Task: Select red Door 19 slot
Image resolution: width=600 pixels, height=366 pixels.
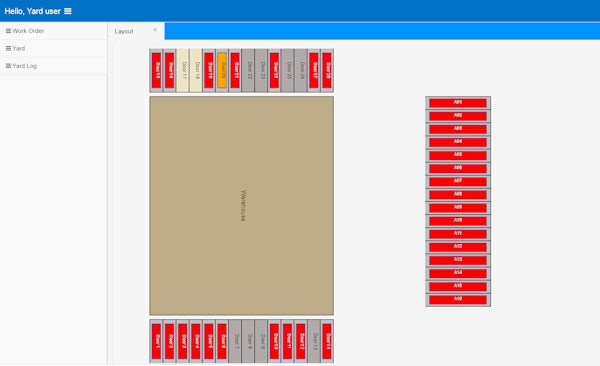Action: click(x=209, y=70)
